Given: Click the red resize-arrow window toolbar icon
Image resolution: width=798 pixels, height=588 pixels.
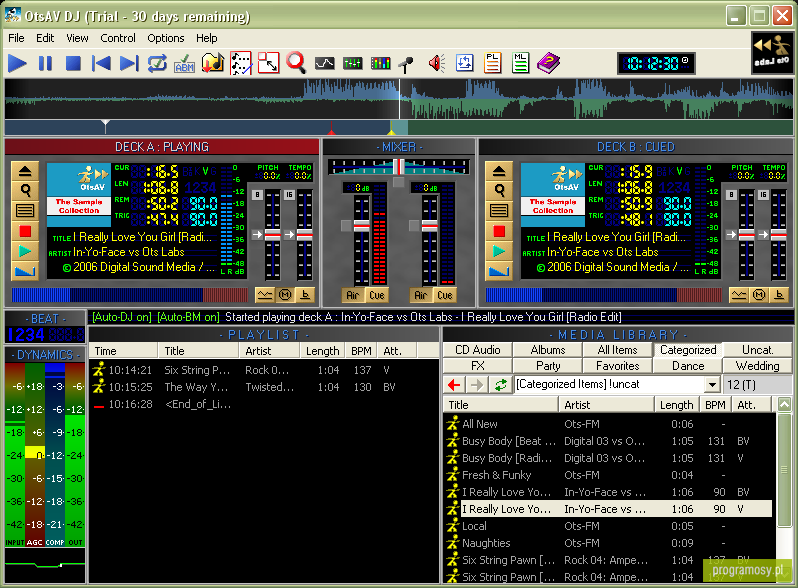Looking at the screenshot, I should click(x=269, y=63).
